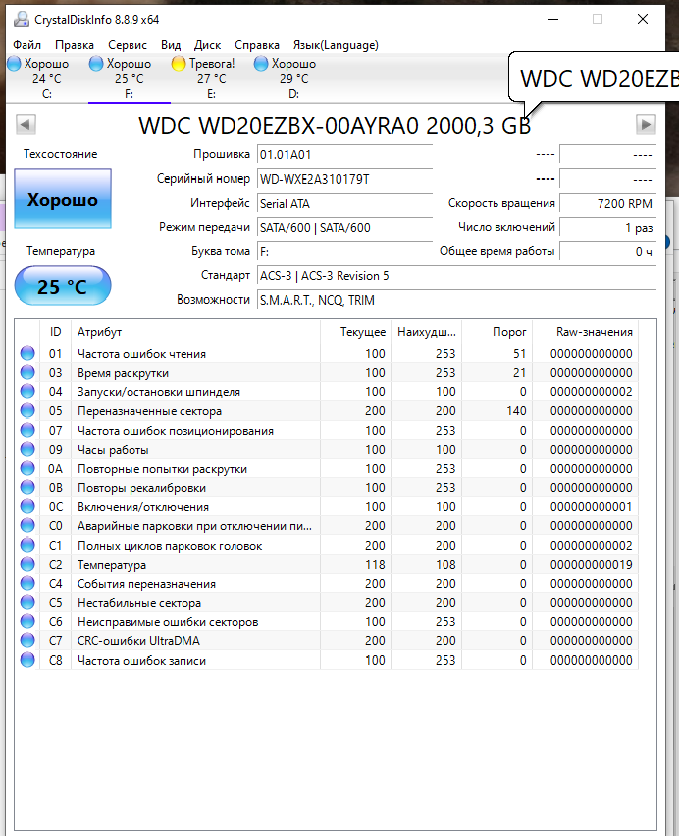The image size is (679, 836).
Task: Click the power-on count field 1 раз
Action: coord(608,228)
